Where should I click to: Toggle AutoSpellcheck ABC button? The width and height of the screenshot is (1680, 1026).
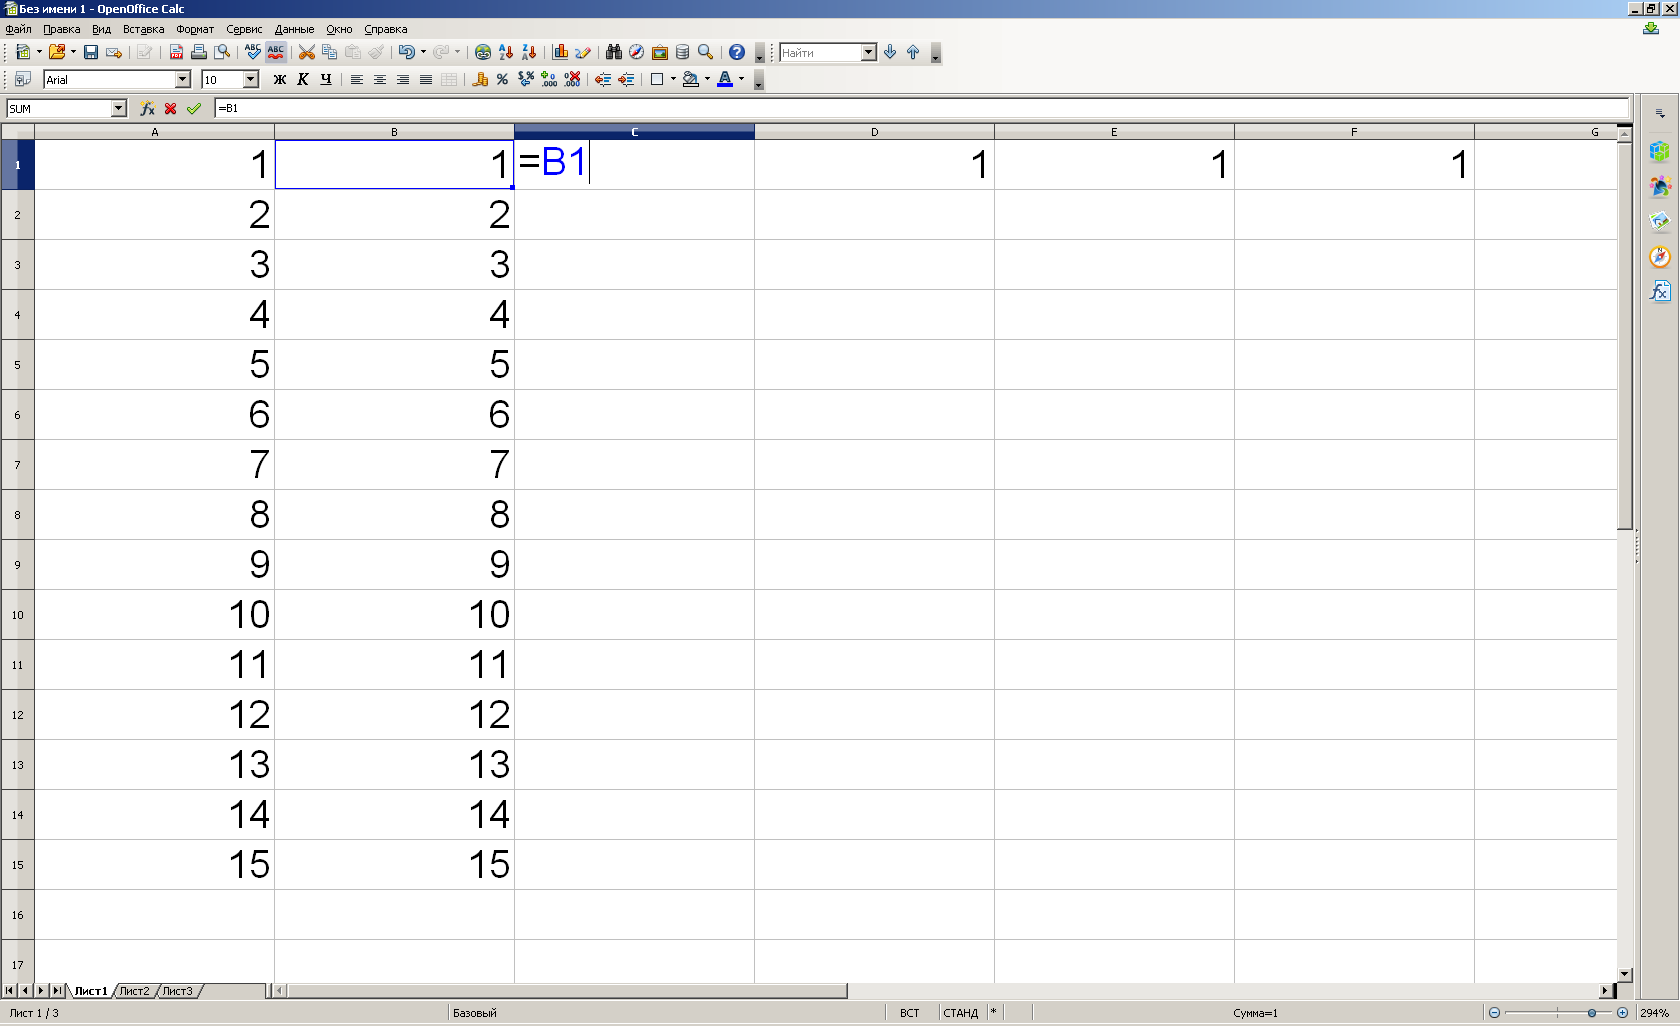pyautogui.click(x=276, y=52)
